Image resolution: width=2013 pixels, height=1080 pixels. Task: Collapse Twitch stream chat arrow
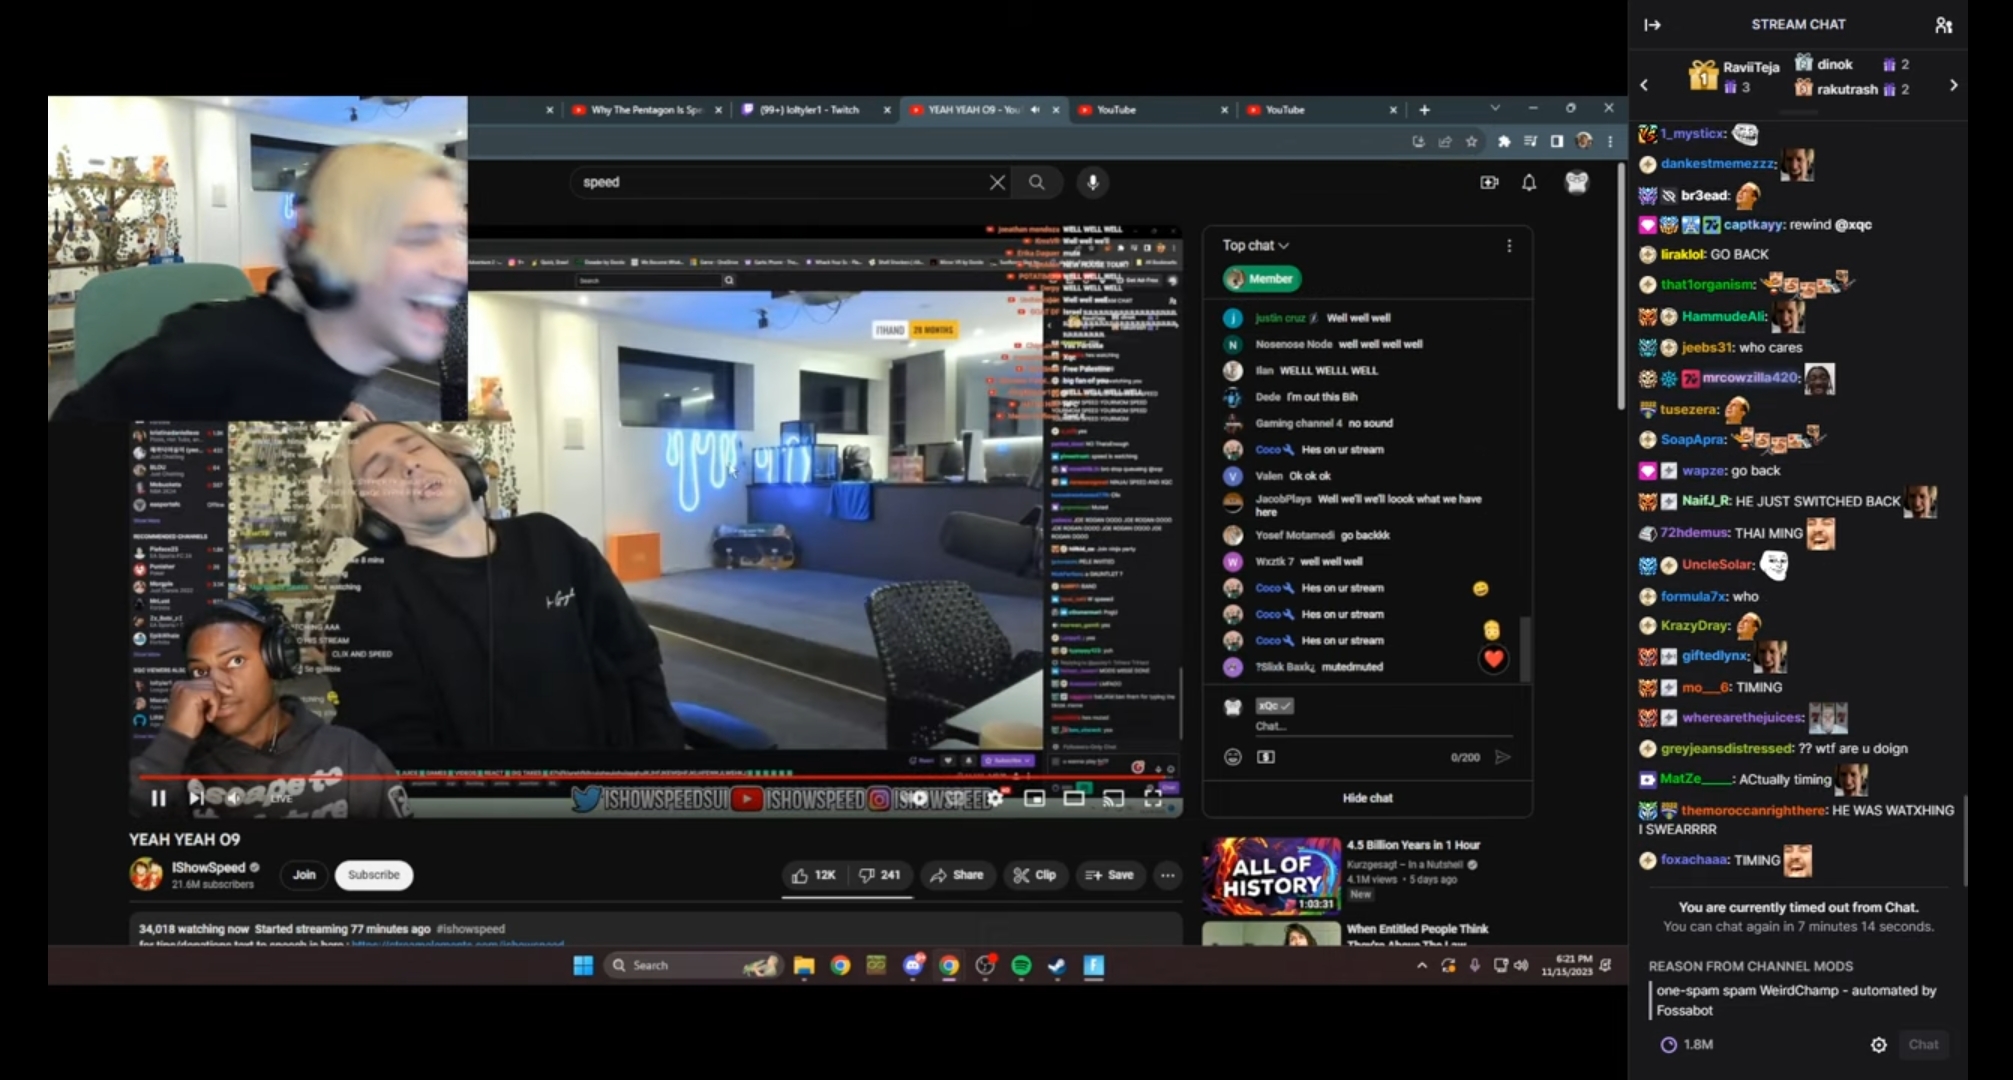tap(1653, 25)
